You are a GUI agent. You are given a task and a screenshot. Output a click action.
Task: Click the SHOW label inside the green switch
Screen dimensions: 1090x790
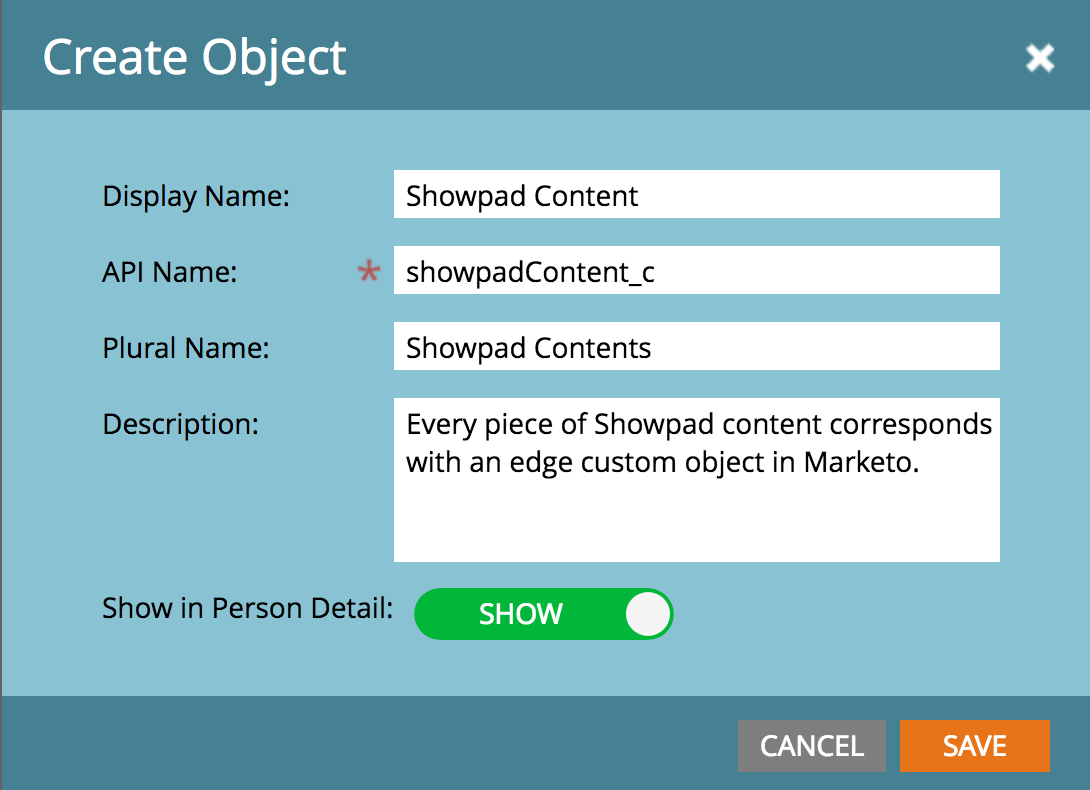click(x=520, y=614)
